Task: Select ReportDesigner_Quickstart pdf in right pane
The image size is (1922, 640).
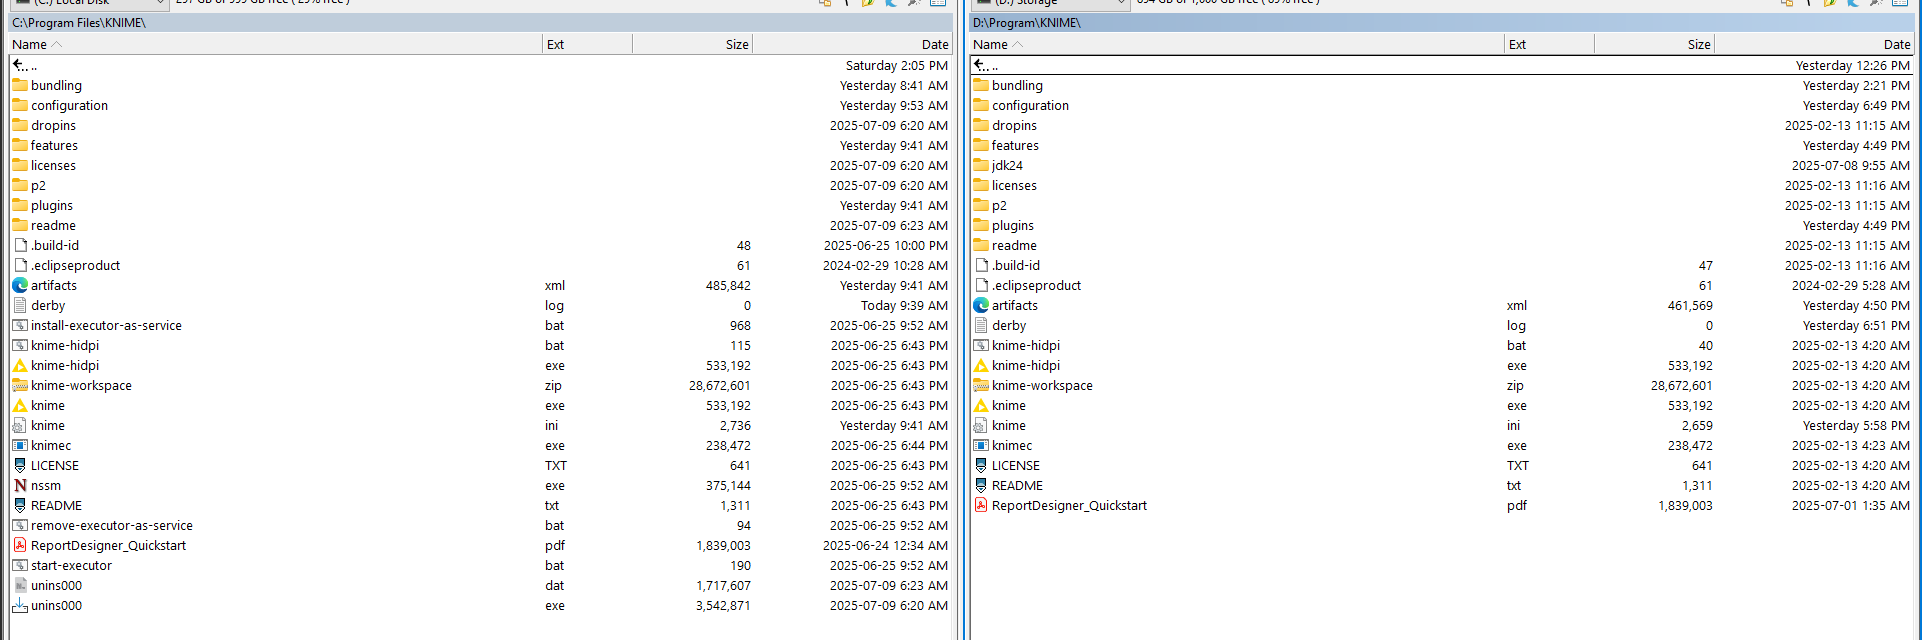Action: [1068, 506]
